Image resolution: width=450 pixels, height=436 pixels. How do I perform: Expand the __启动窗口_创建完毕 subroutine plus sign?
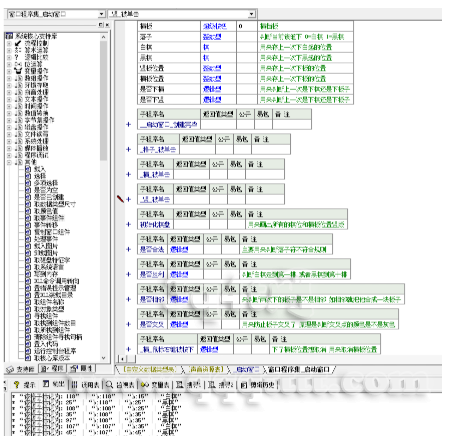pos(128,124)
